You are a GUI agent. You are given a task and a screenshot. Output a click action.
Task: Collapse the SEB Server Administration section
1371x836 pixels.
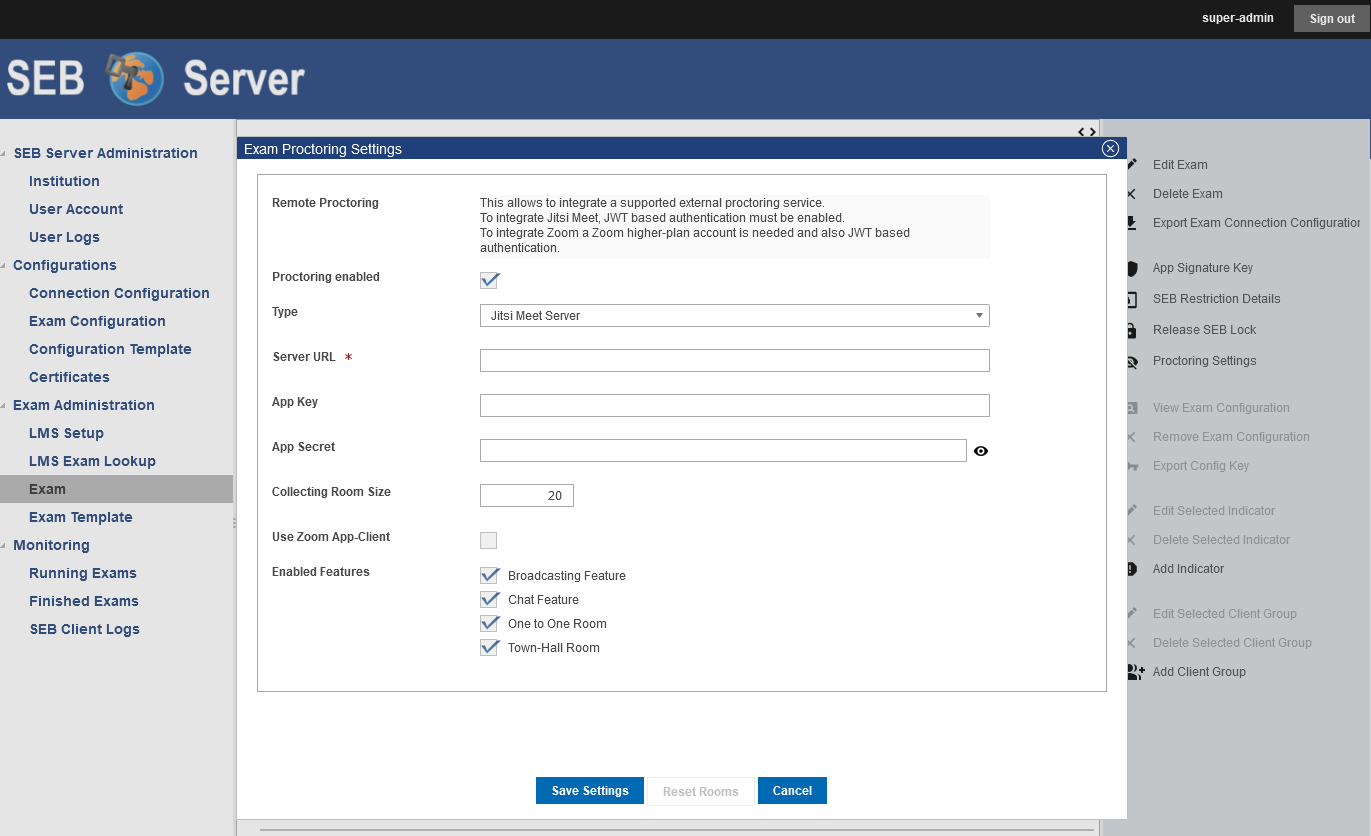point(6,154)
